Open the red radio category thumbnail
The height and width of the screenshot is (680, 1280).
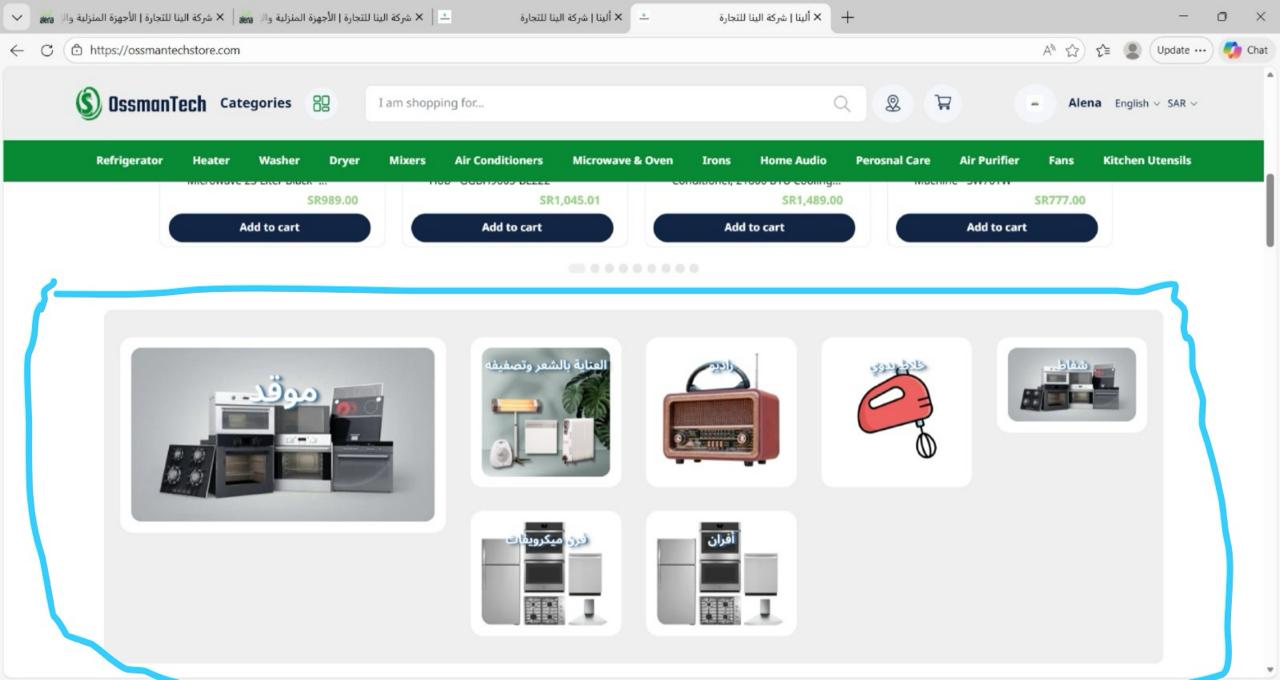721,411
